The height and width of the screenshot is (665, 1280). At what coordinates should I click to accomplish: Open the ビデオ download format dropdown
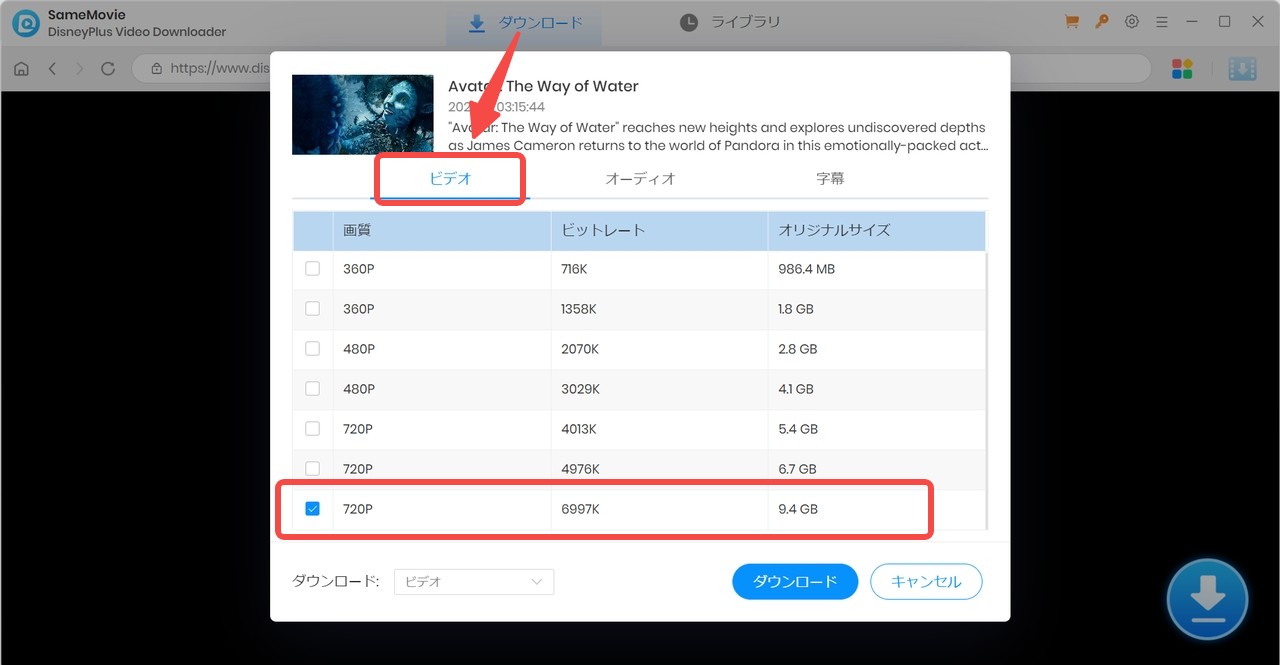click(473, 581)
